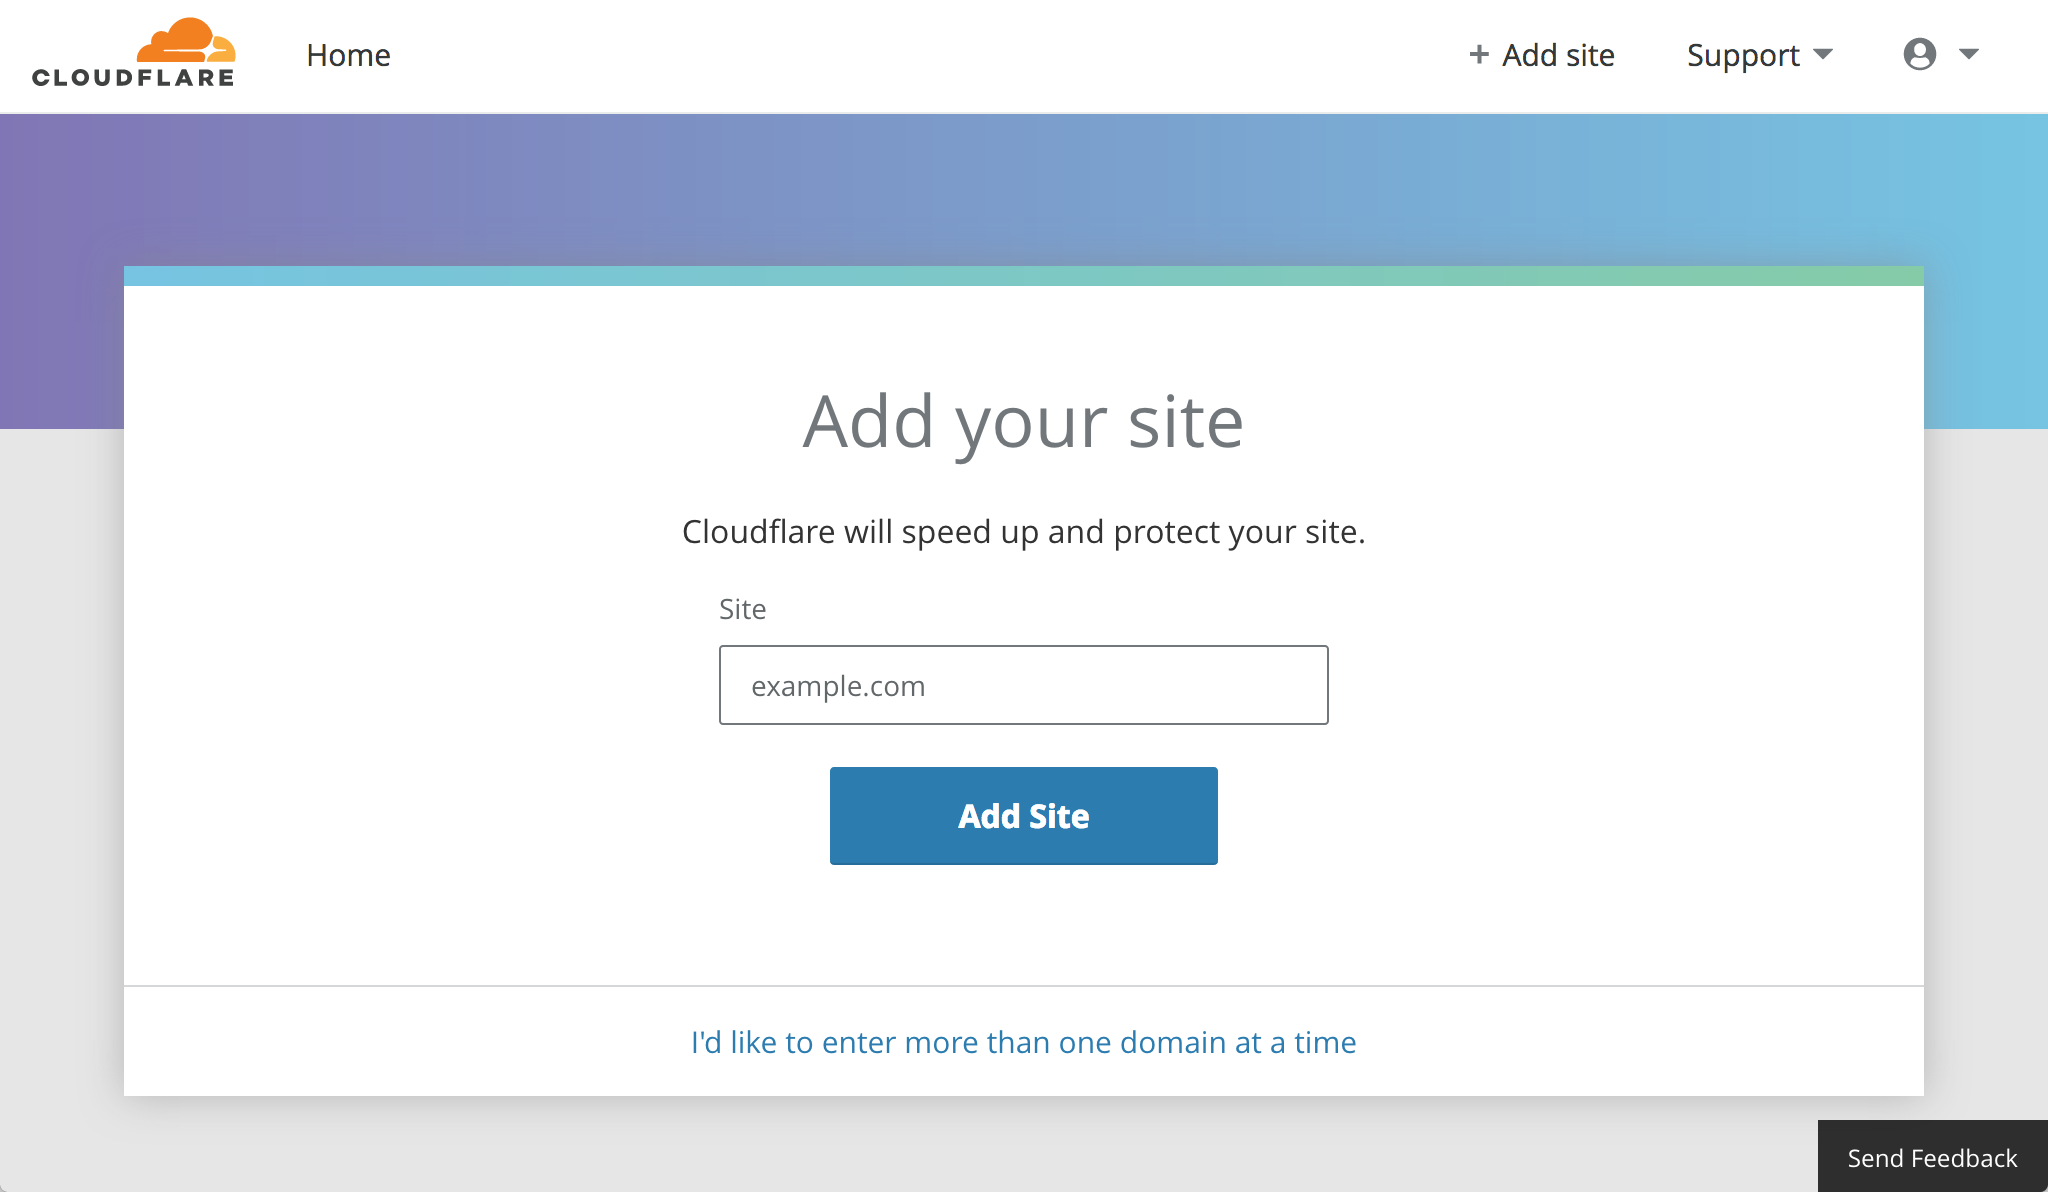
Task: Click the example.com placeholder text box
Action: tap(1022, 685)
